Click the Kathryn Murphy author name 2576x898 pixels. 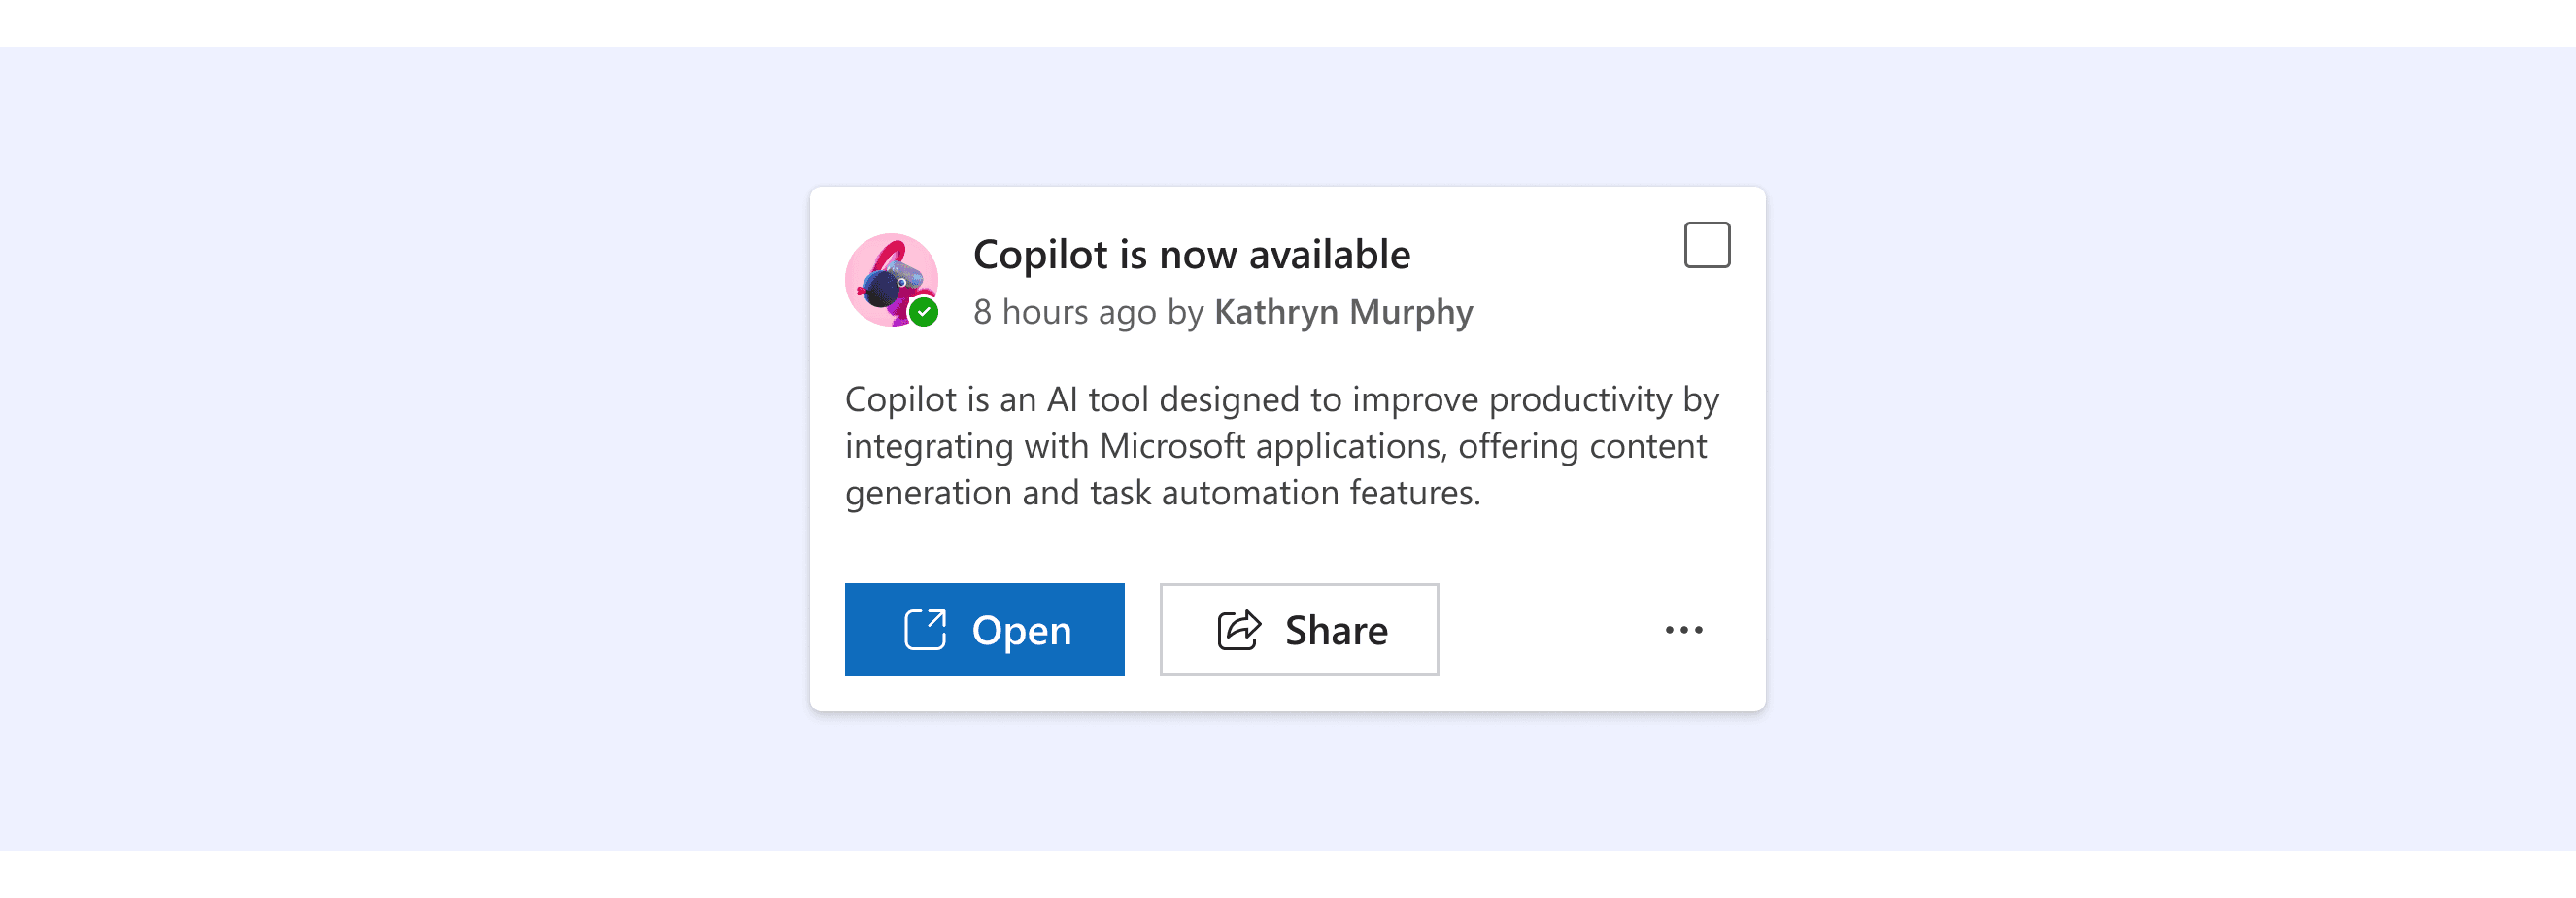click(1343, 312)
